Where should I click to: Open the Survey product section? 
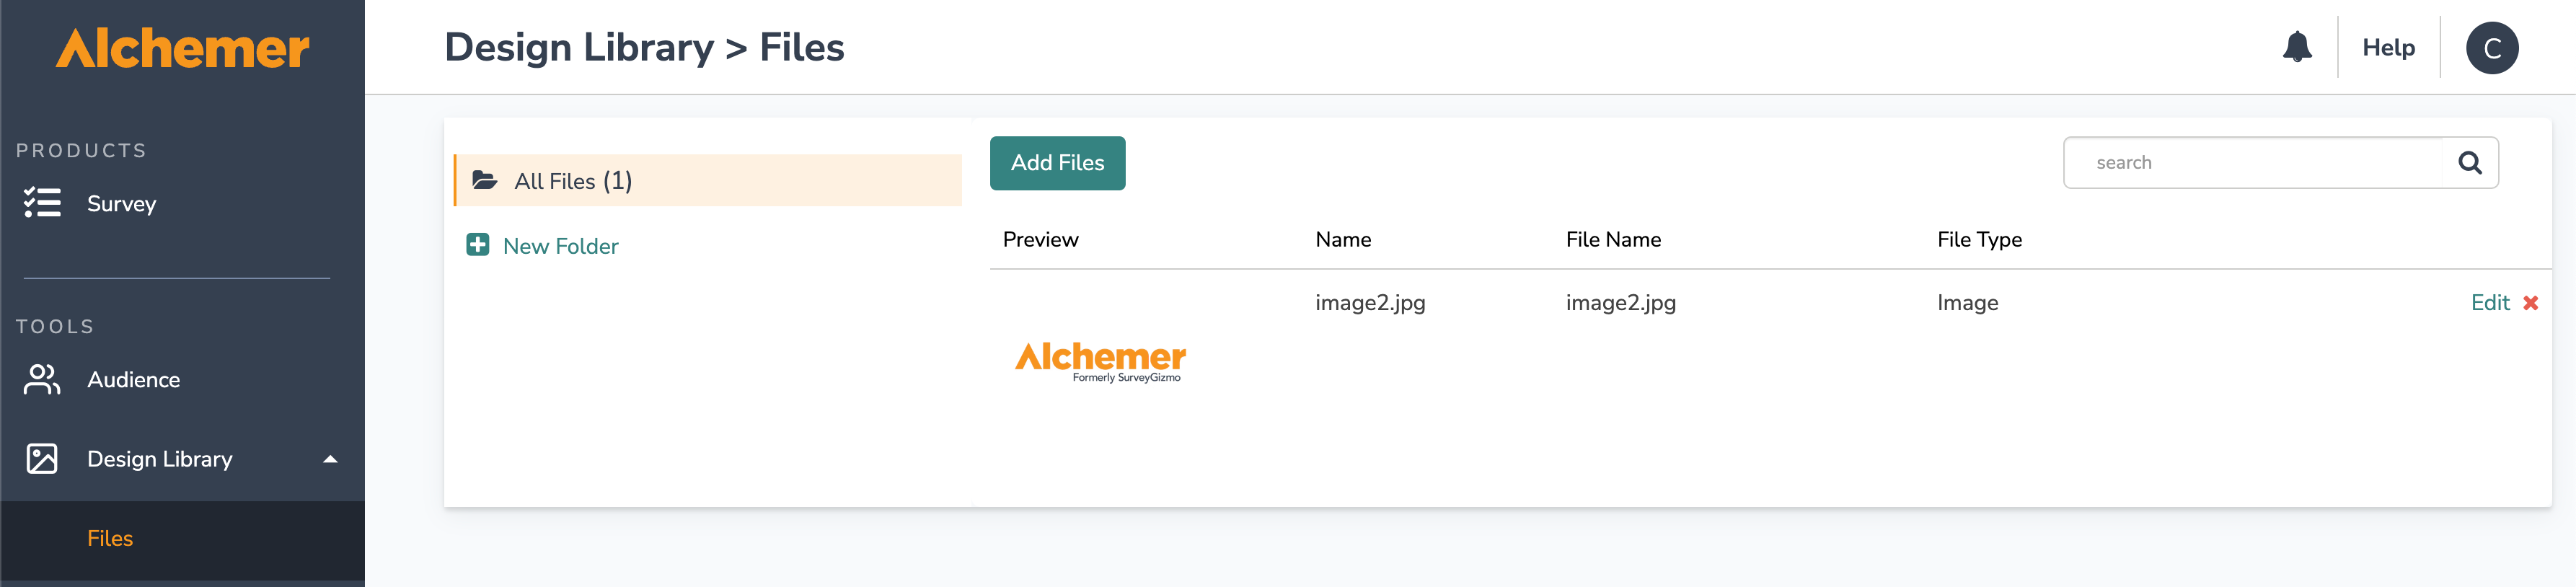coord(121,204)
